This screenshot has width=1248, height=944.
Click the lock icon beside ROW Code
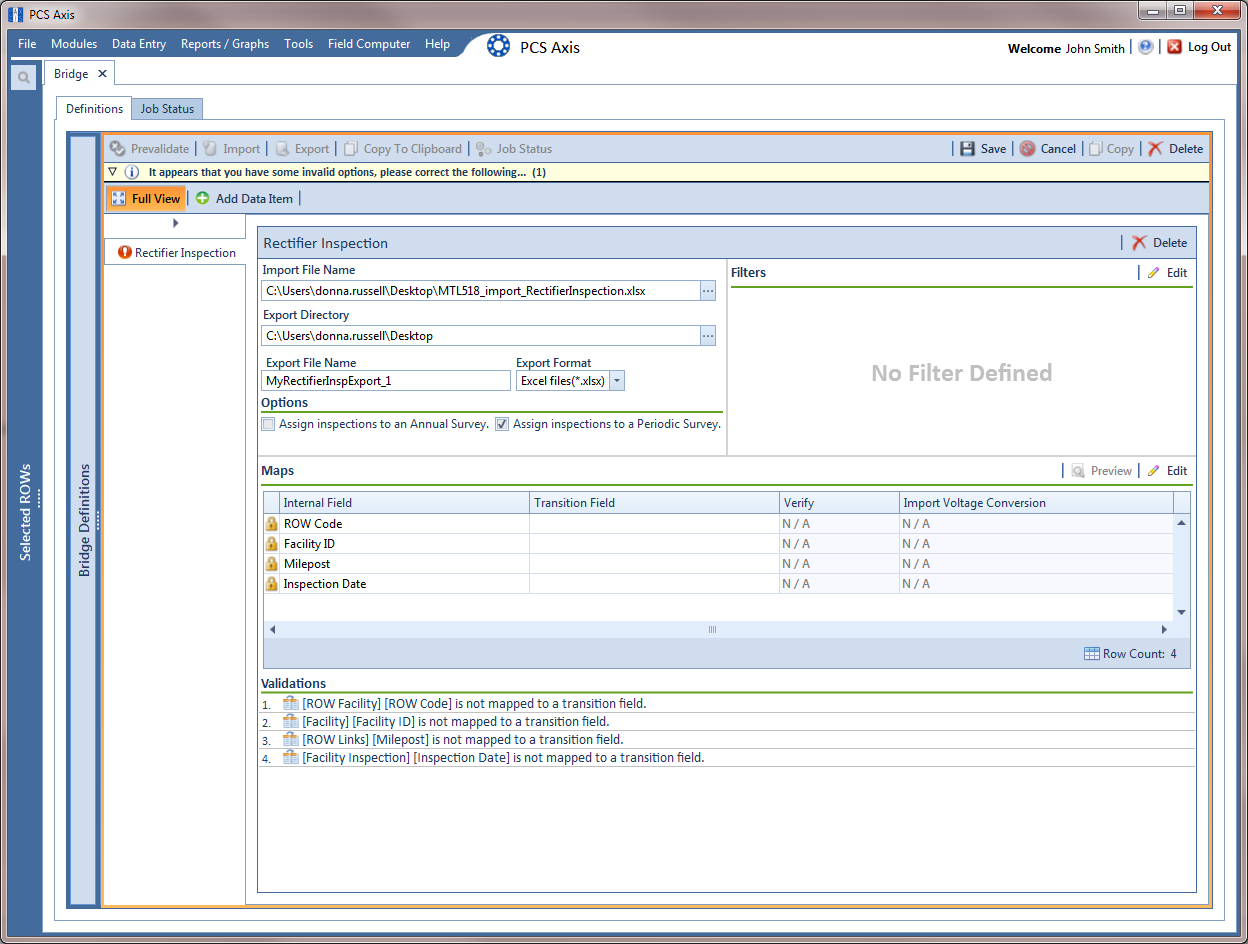[x=271, y=524]
